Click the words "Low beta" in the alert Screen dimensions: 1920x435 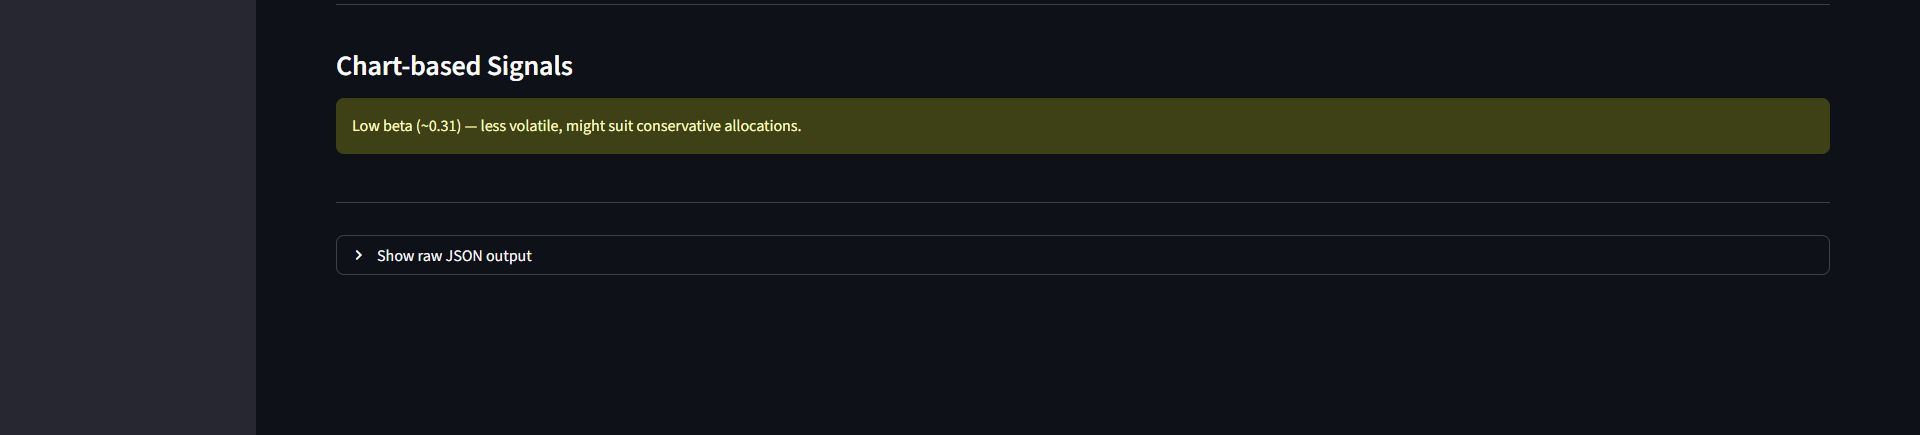pos(382,126)
